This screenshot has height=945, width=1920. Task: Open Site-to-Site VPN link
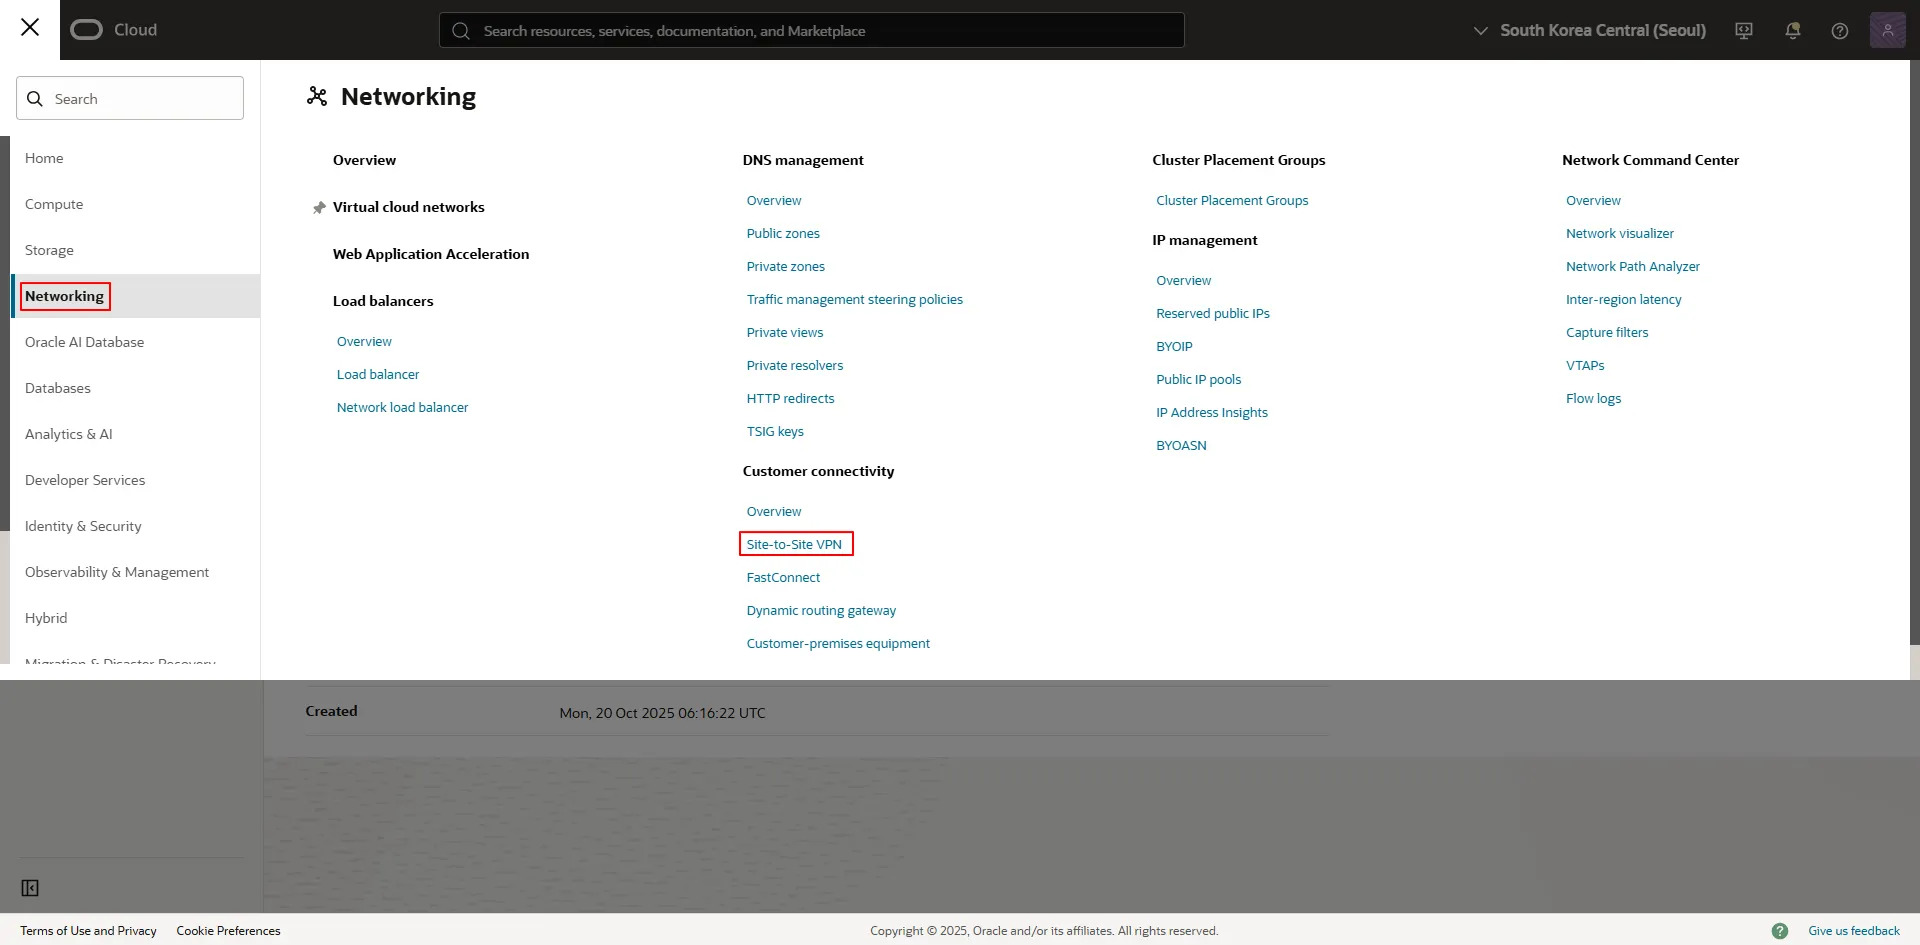[794, 544]
